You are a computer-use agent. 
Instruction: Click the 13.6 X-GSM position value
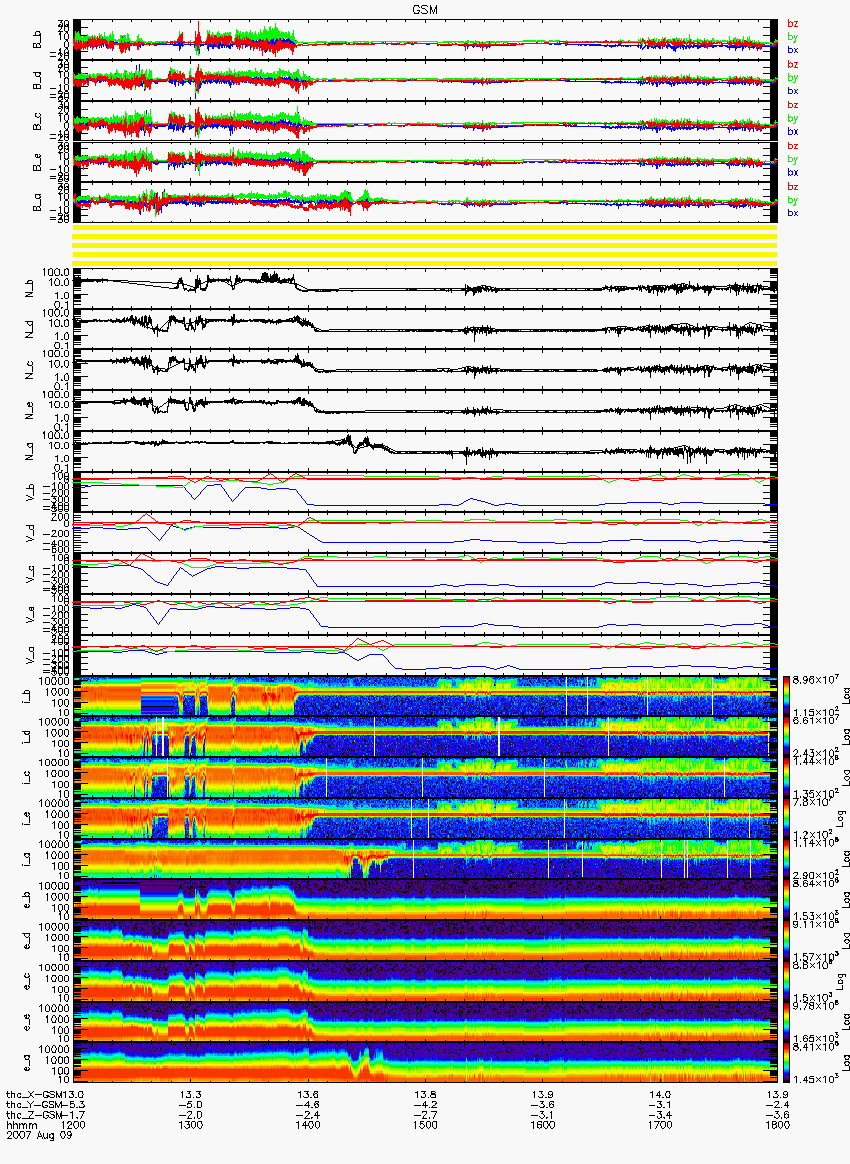[308, 1095]
